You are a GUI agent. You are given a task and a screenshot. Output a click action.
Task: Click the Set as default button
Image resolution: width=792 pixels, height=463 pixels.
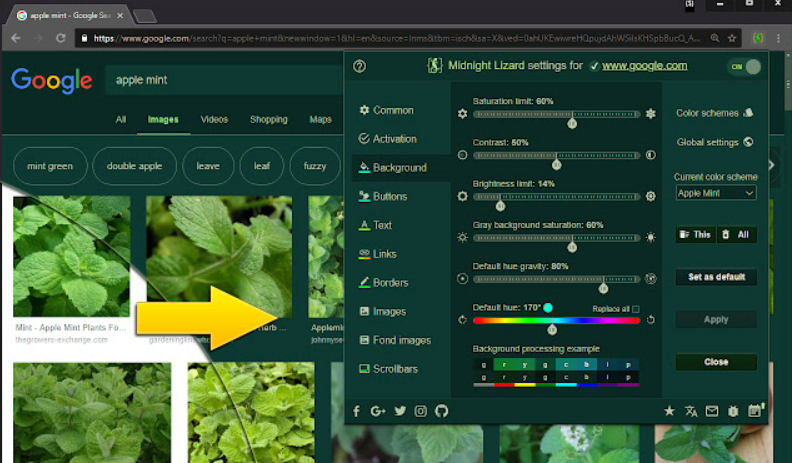(715, 277)
